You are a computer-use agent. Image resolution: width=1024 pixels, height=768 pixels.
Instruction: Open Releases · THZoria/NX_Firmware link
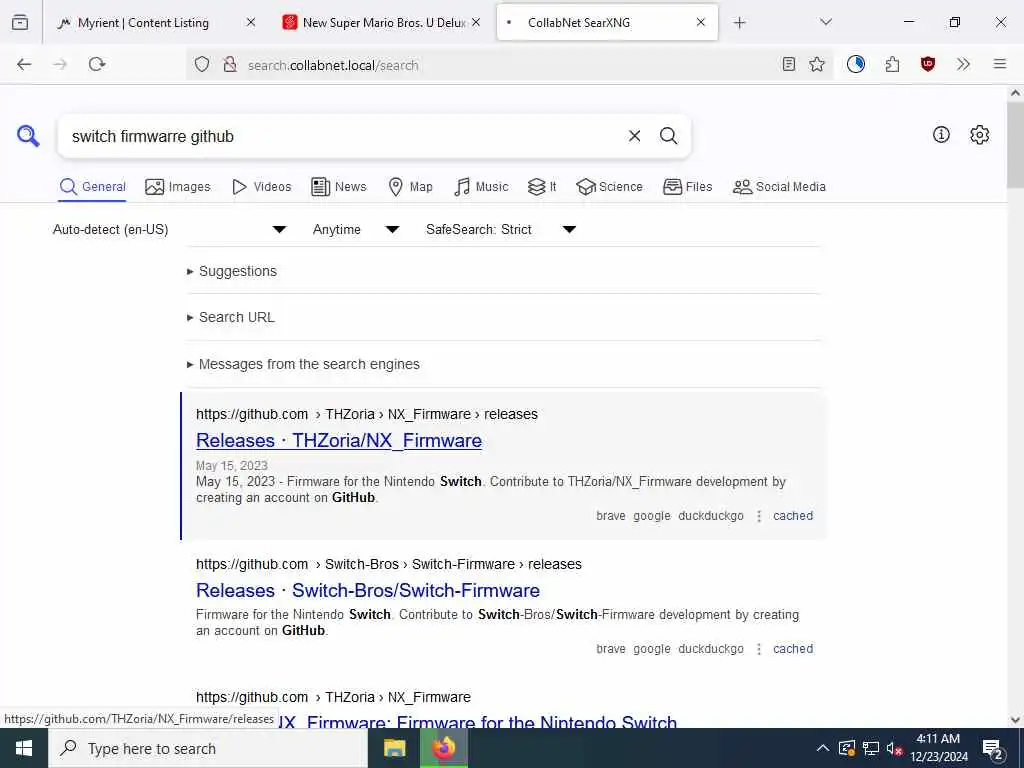339,441
